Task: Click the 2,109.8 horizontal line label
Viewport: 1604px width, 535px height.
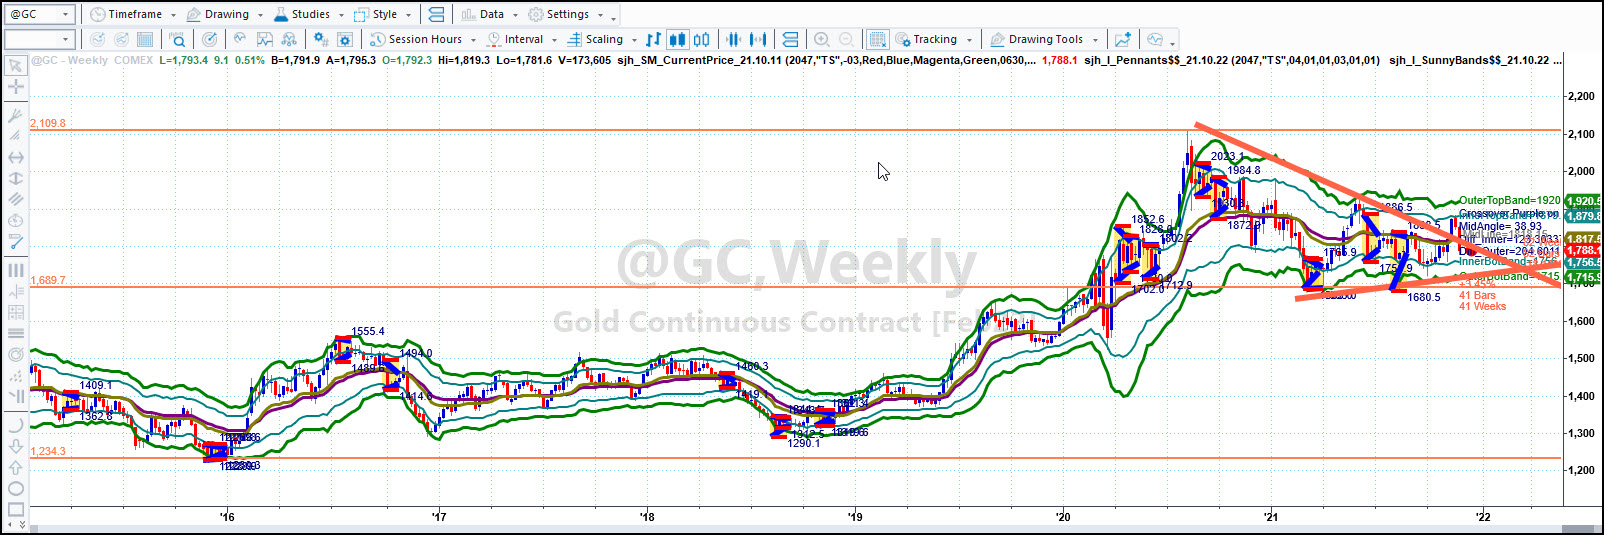Action: [48, 123]
